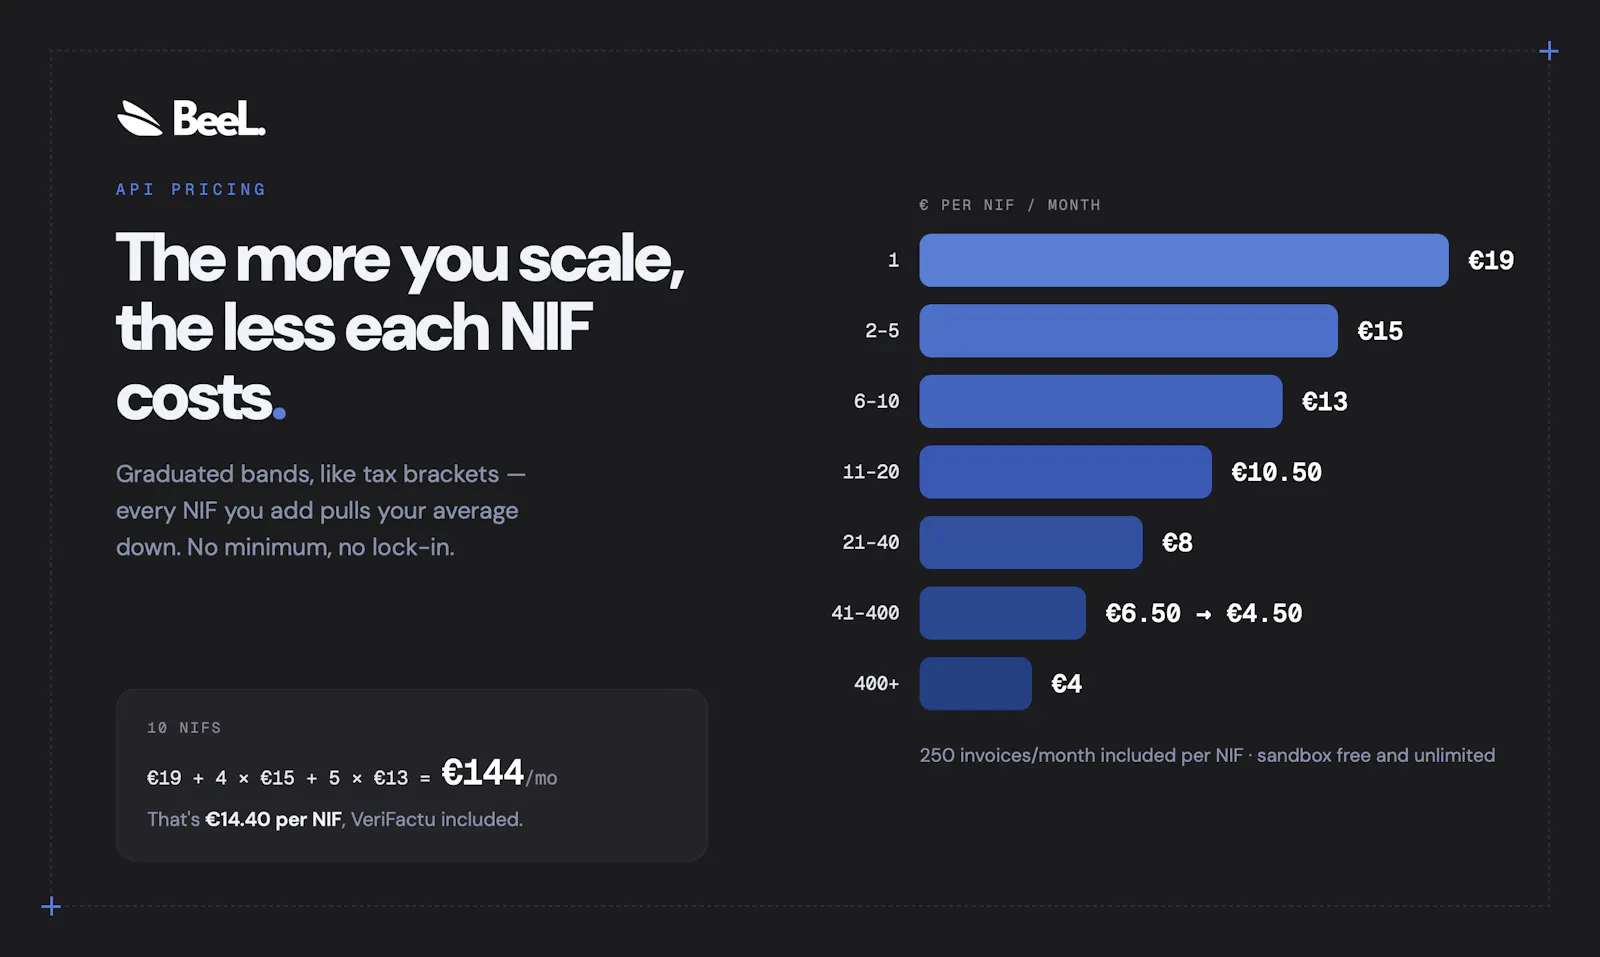Click the €13 price label beside its bar
1600x957 pixels.
coord(1325,401)
